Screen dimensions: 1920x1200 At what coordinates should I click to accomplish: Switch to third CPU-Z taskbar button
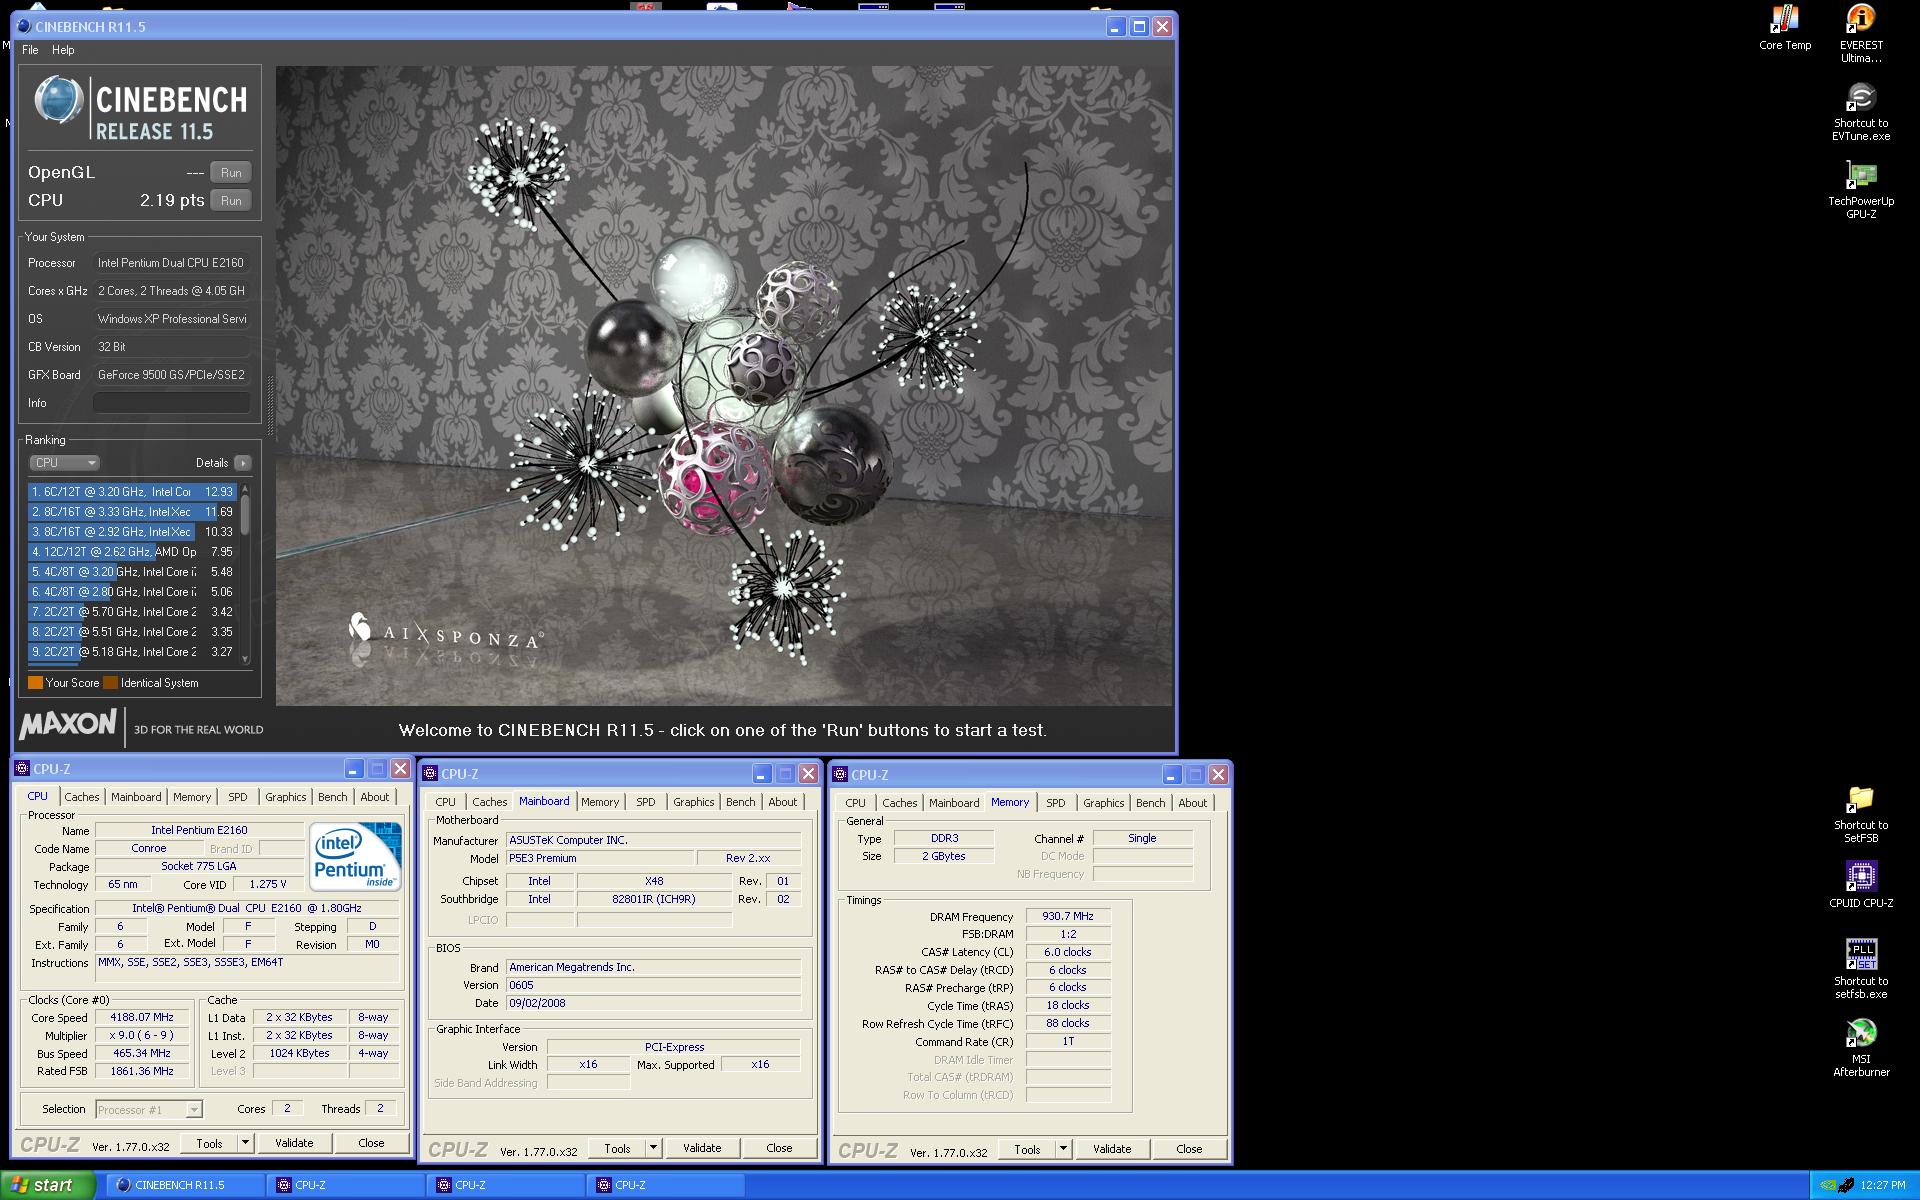click(x=665, y=1185)
